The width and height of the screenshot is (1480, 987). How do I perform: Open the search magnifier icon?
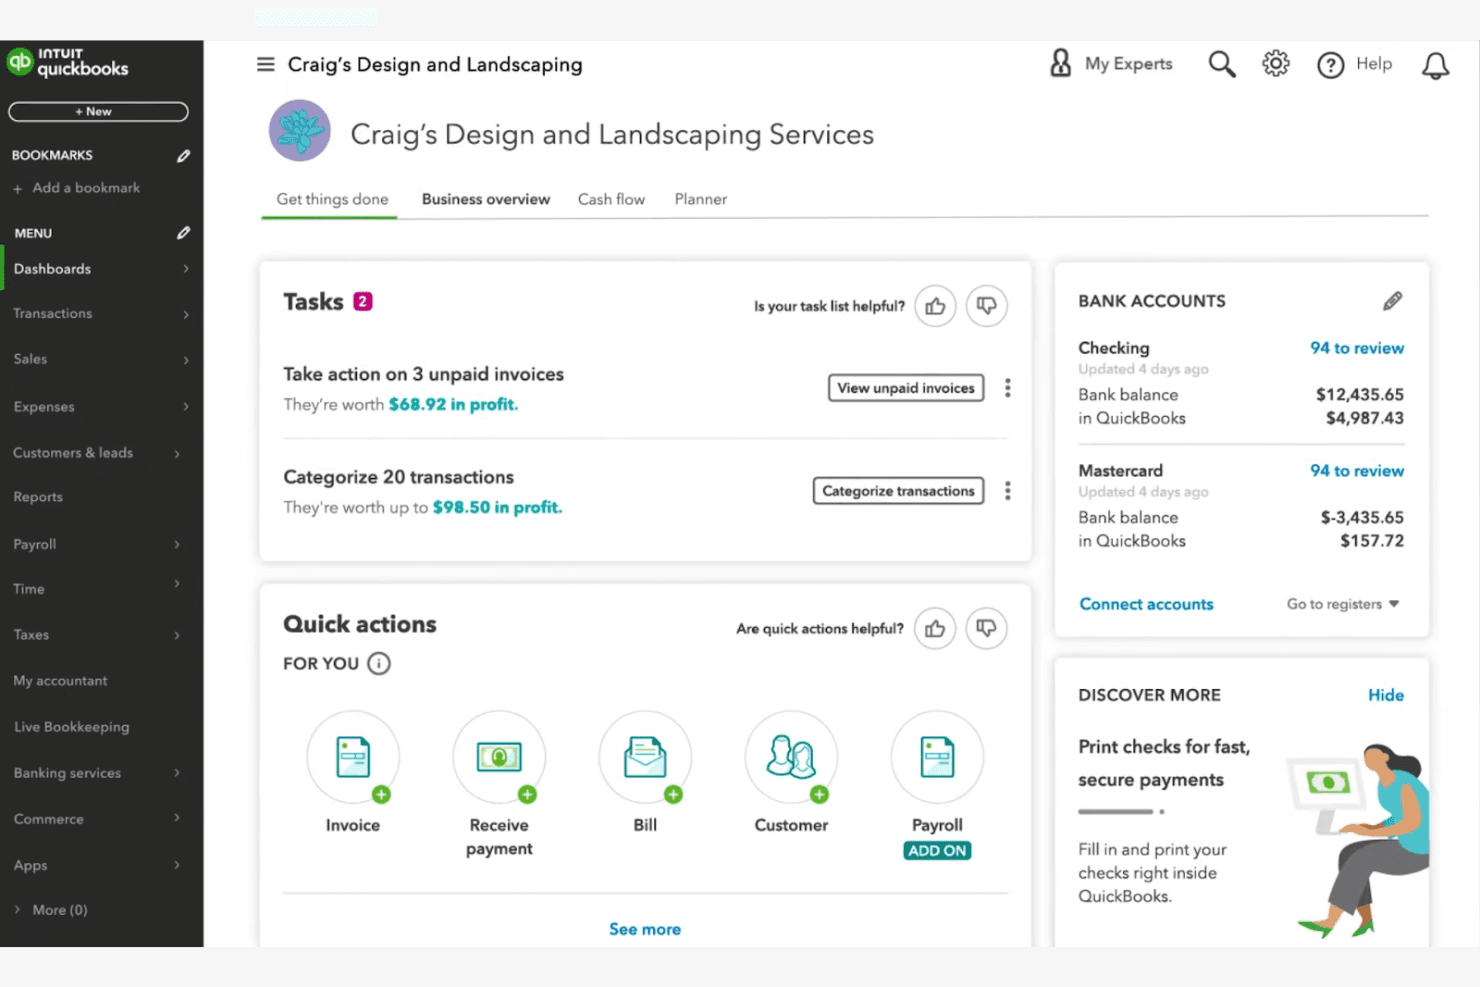[1221, 64]
